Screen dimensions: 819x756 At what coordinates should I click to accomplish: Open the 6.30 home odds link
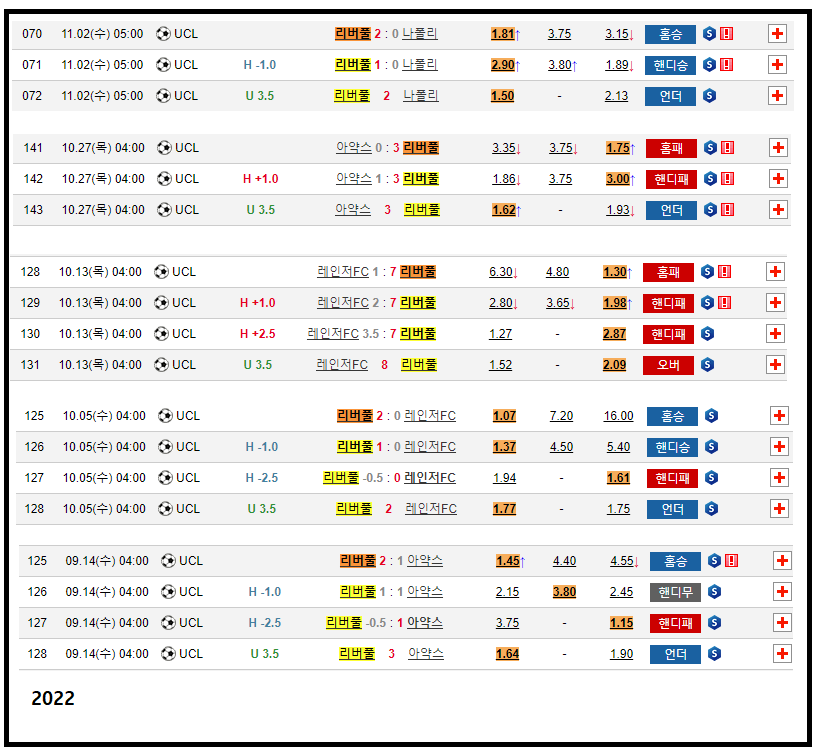pos(502,272)
